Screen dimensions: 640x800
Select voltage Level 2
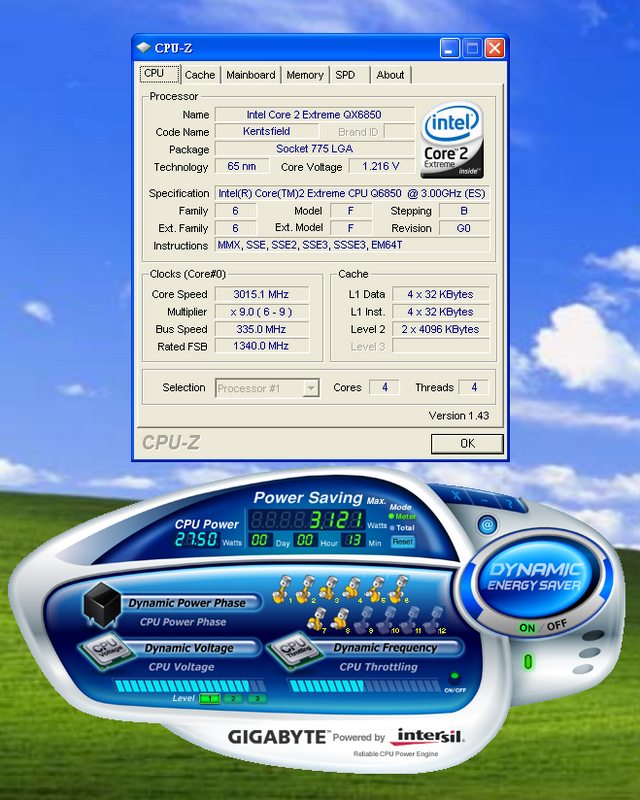point(233,698)
